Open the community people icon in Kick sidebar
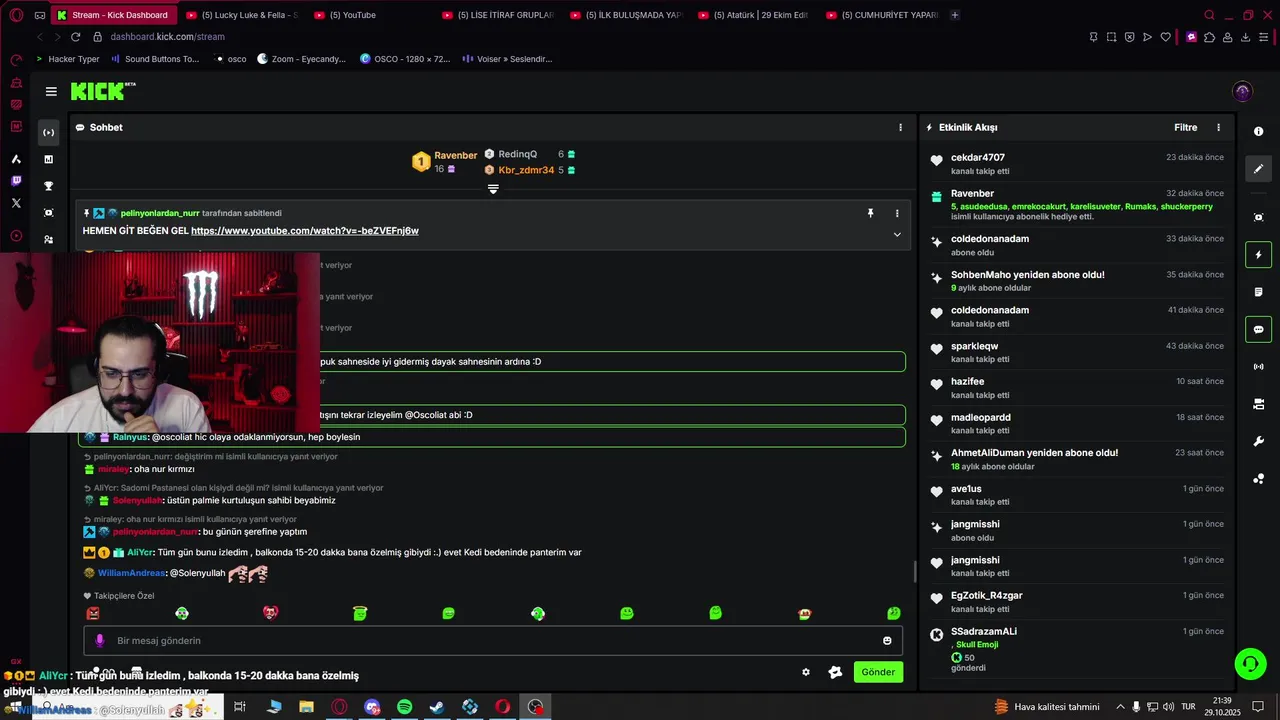 (48, 240)
